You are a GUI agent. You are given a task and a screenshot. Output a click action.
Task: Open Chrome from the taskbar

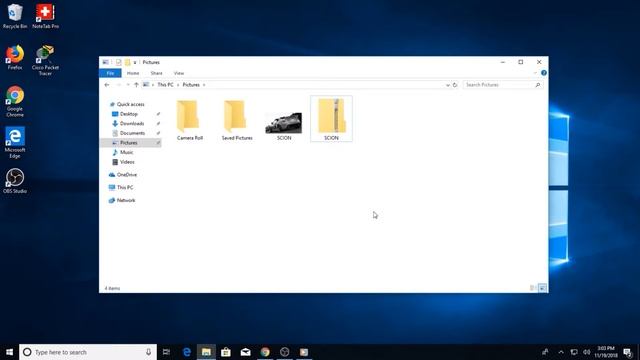click(x=265, y=352)
